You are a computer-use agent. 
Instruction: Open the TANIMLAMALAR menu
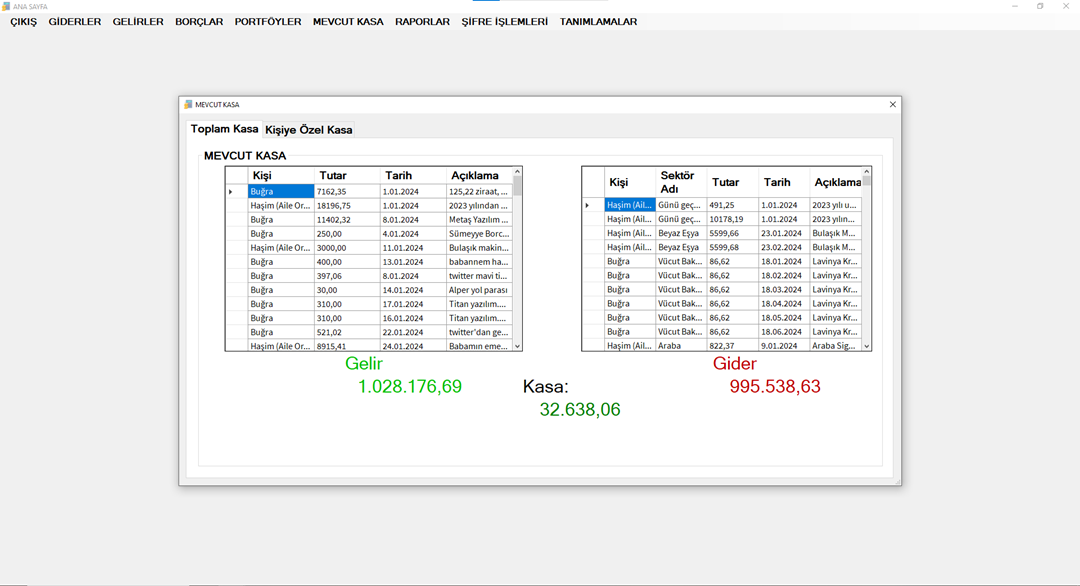(598, 21)
